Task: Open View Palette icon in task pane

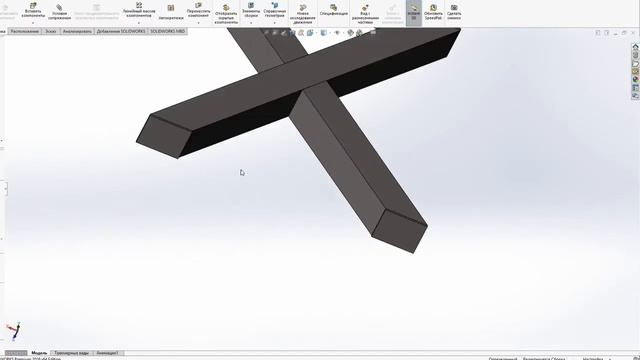Action: pyautogui.click(x=635, y=71)
